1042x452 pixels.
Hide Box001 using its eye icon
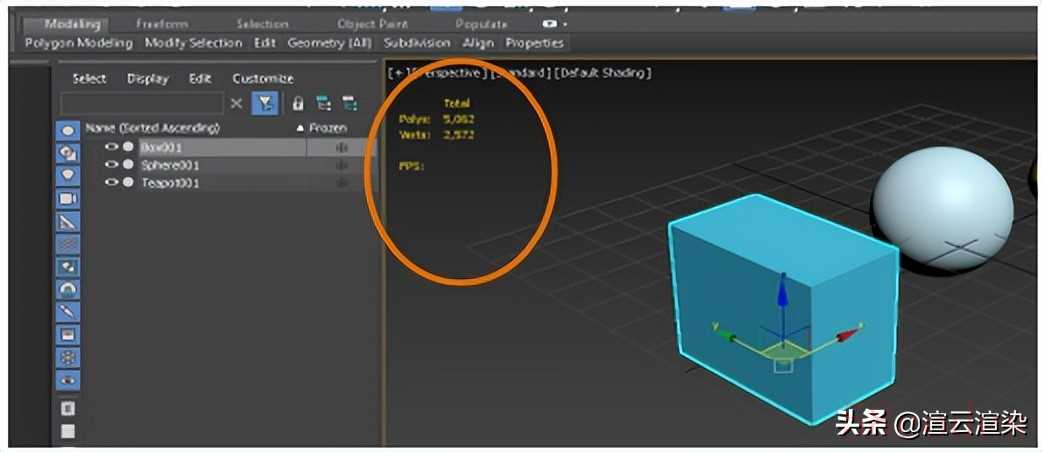(111, 147)
